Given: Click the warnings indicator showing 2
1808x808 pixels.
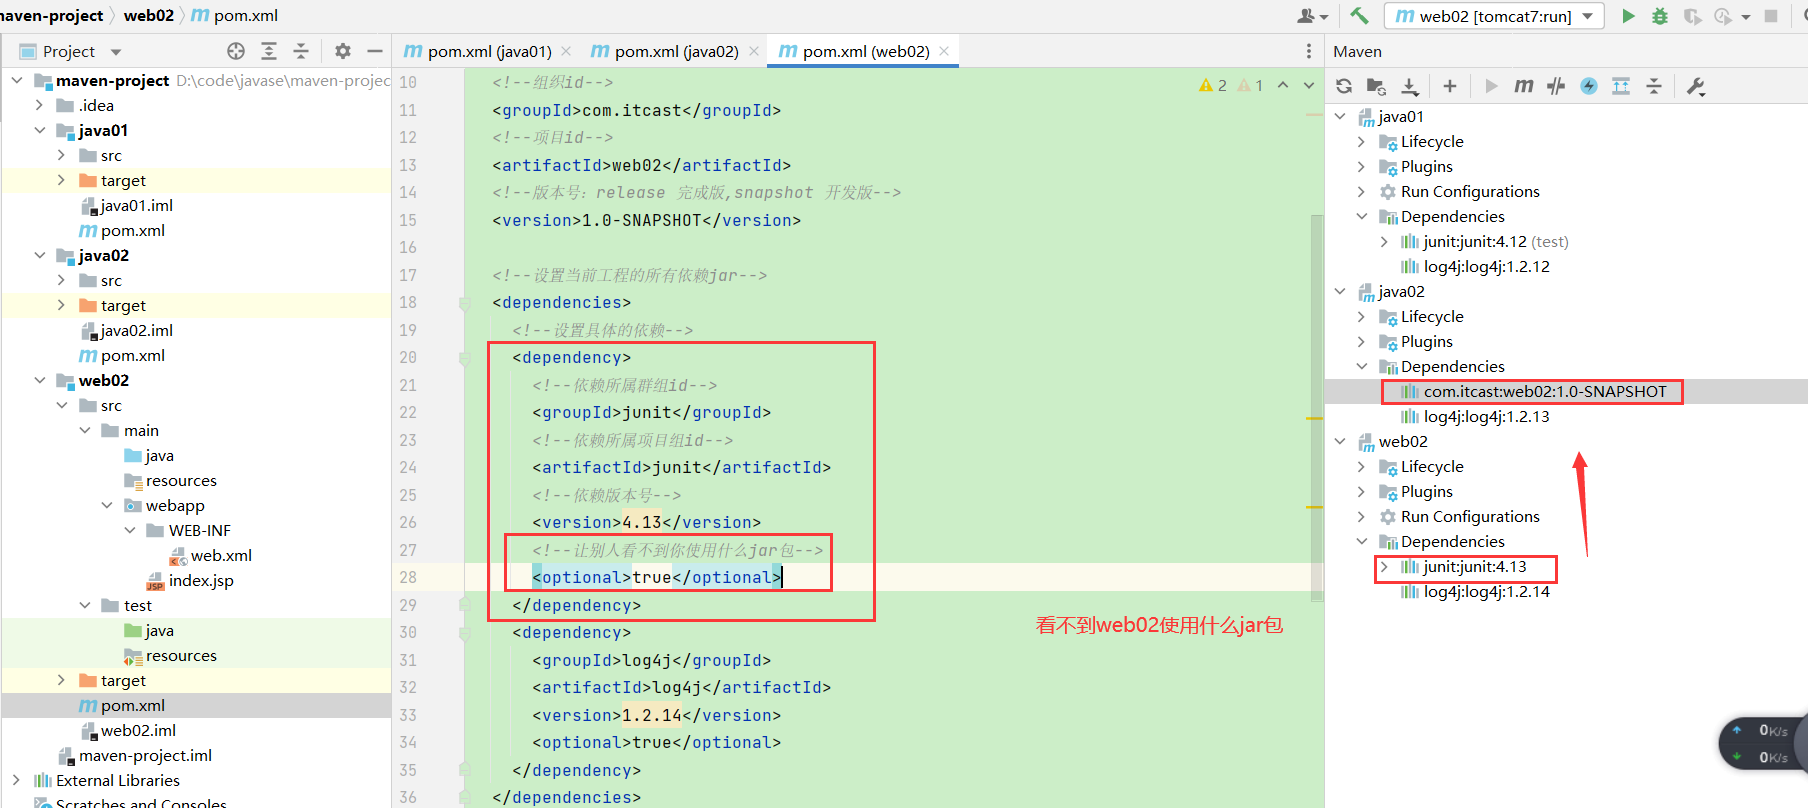Looking at the screenshot, I should (x=1213, y=86).
